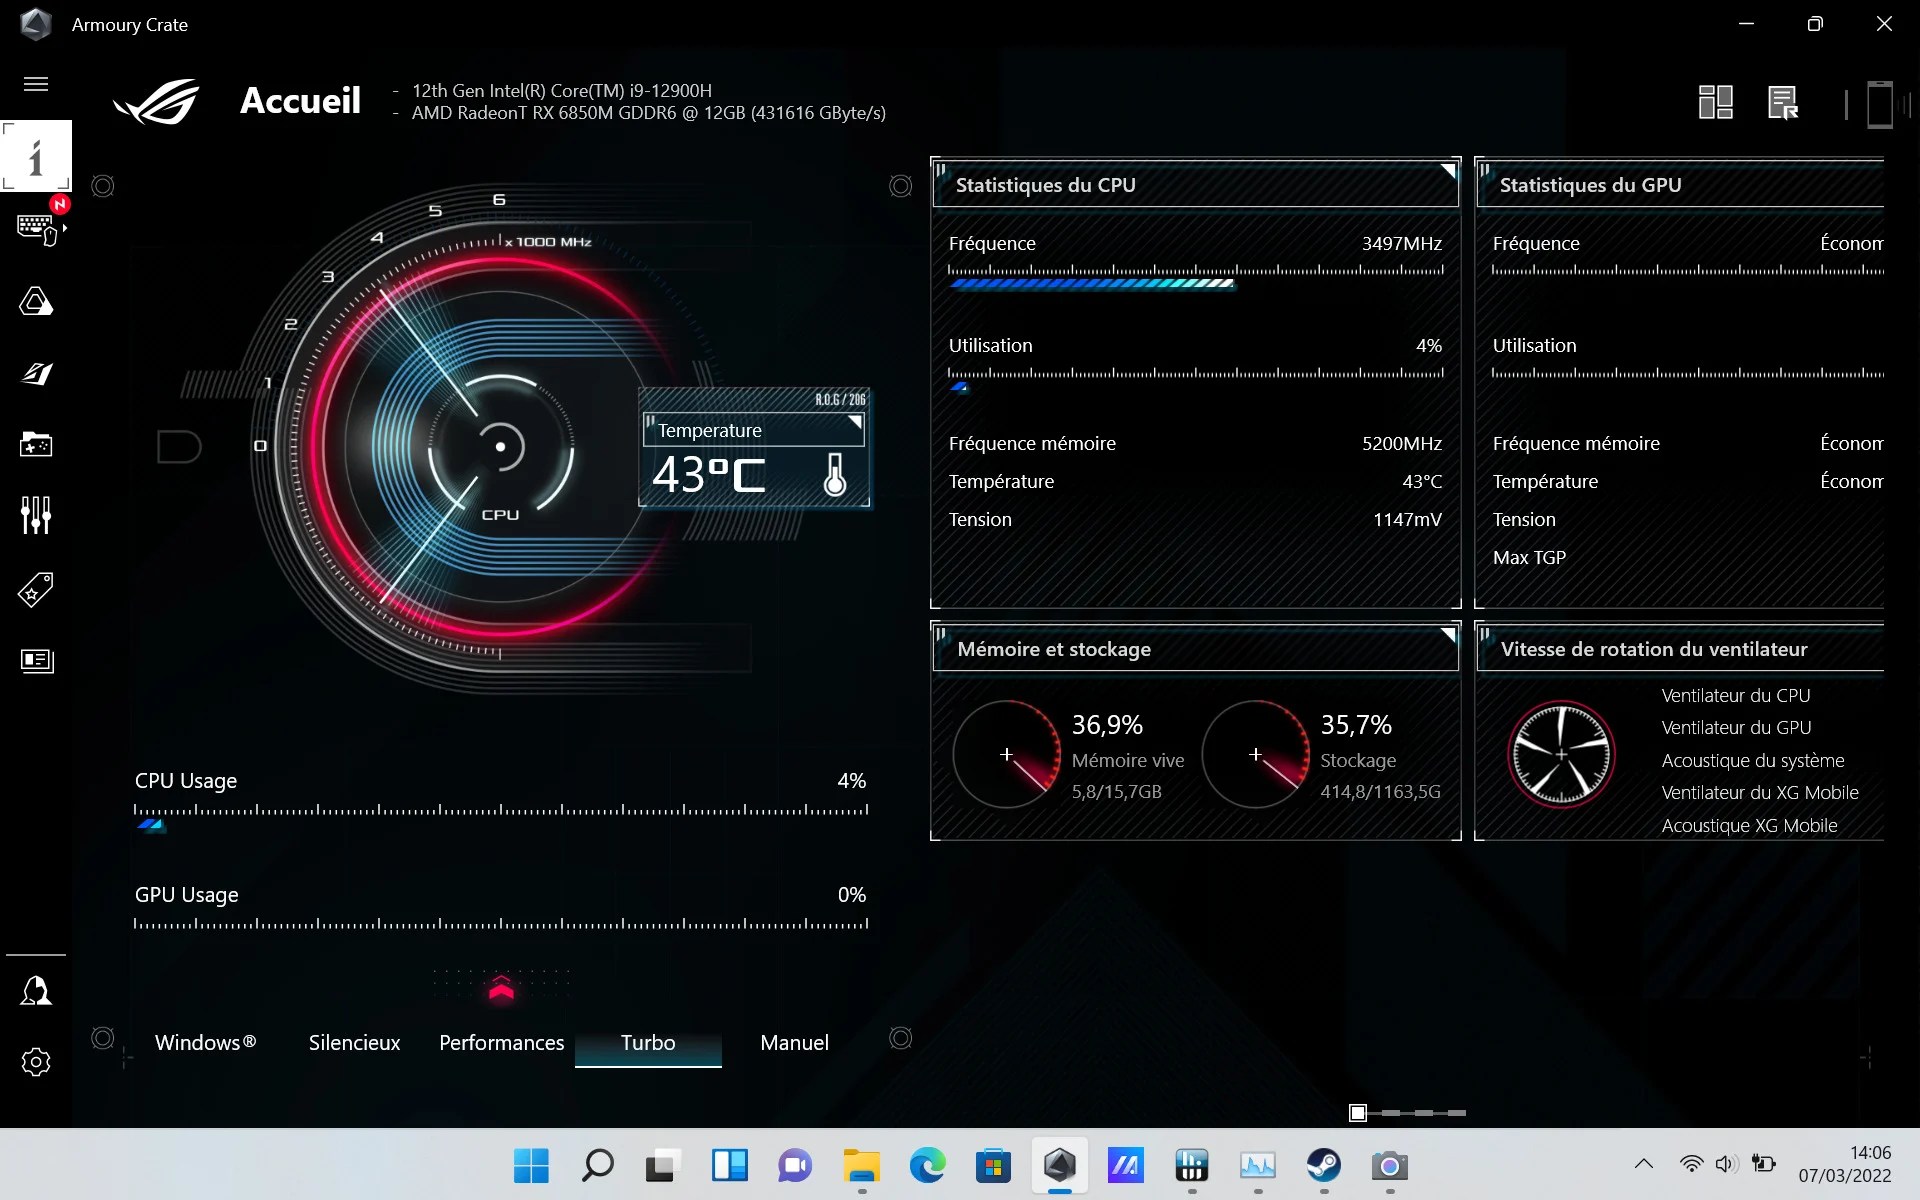Screen dimensions: 1920x1200
Task: Open the hamburger navigation menu
Action: point(36,84)
